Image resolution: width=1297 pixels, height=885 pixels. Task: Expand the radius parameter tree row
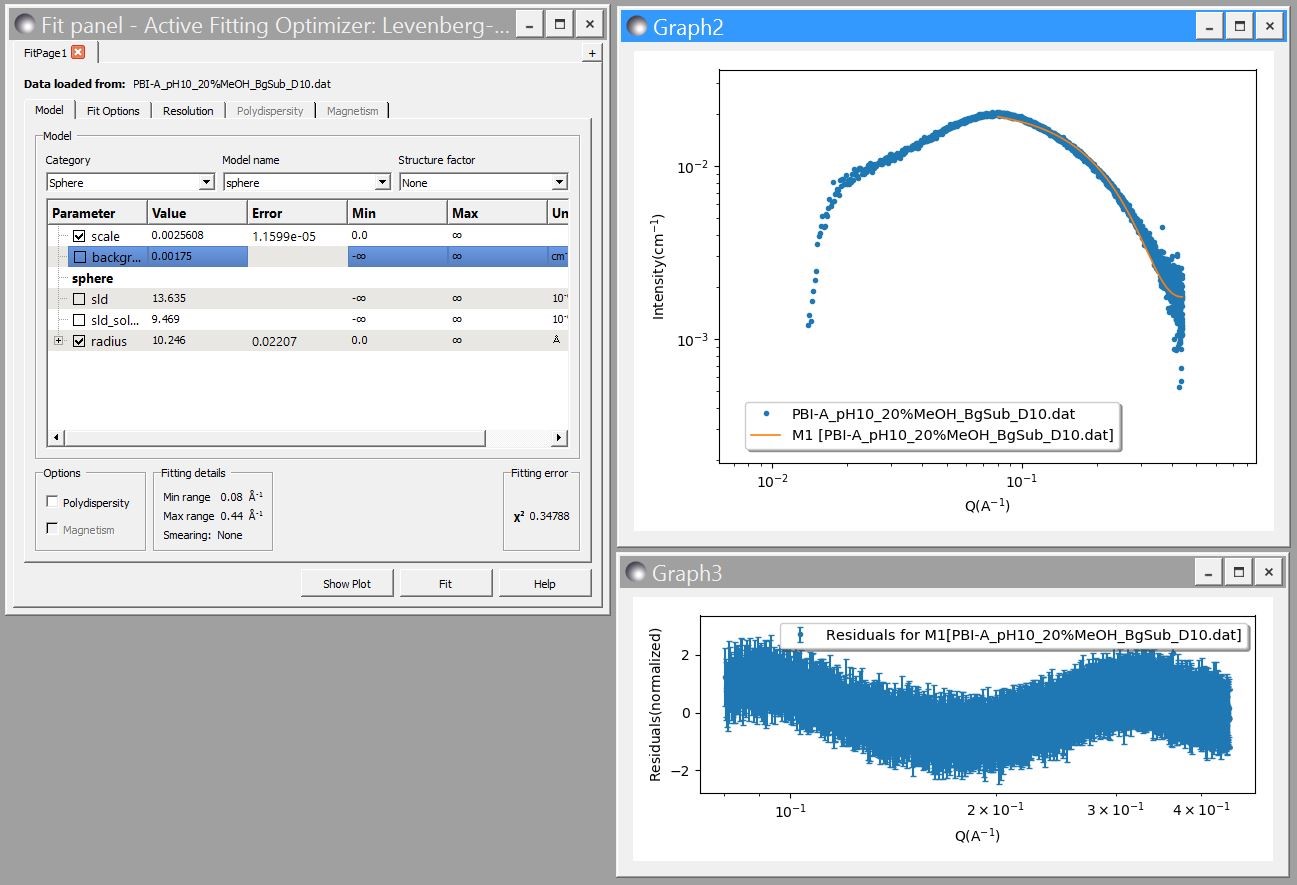click(58, 341)
